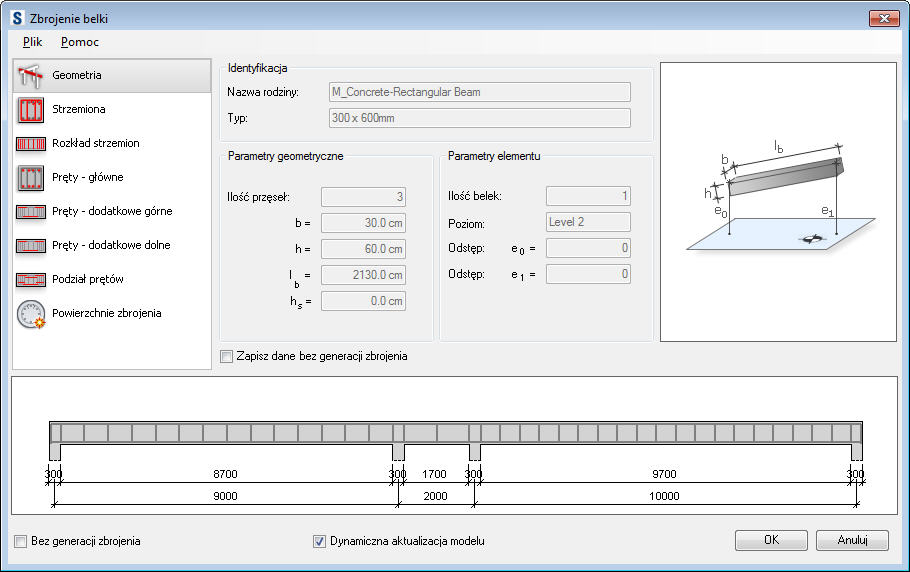Click the Typ field 300 x 600mm
Screen dimensions: 910x572
pyautogui.click(x=479, y=118)
